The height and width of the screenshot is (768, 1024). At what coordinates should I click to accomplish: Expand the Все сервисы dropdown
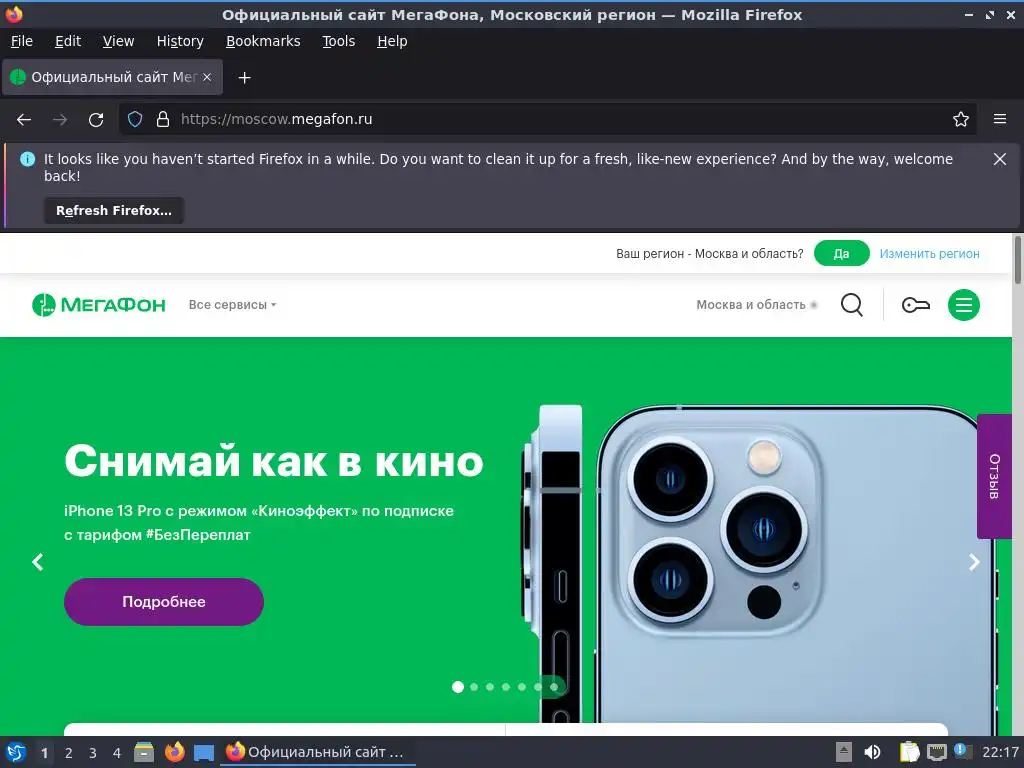point(232,304)
